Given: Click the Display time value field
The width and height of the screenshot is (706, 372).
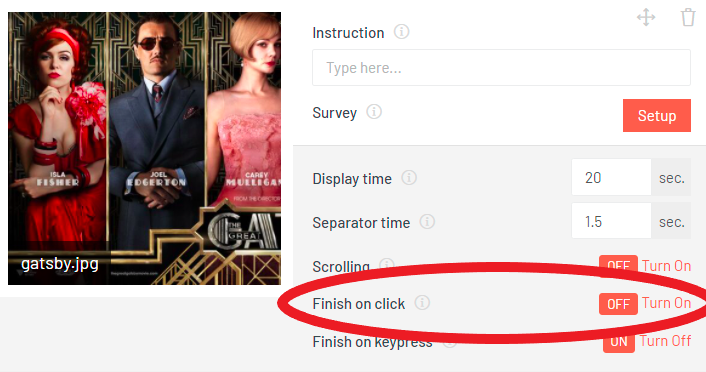Looking at the screenshot, I should pos(611,177).
